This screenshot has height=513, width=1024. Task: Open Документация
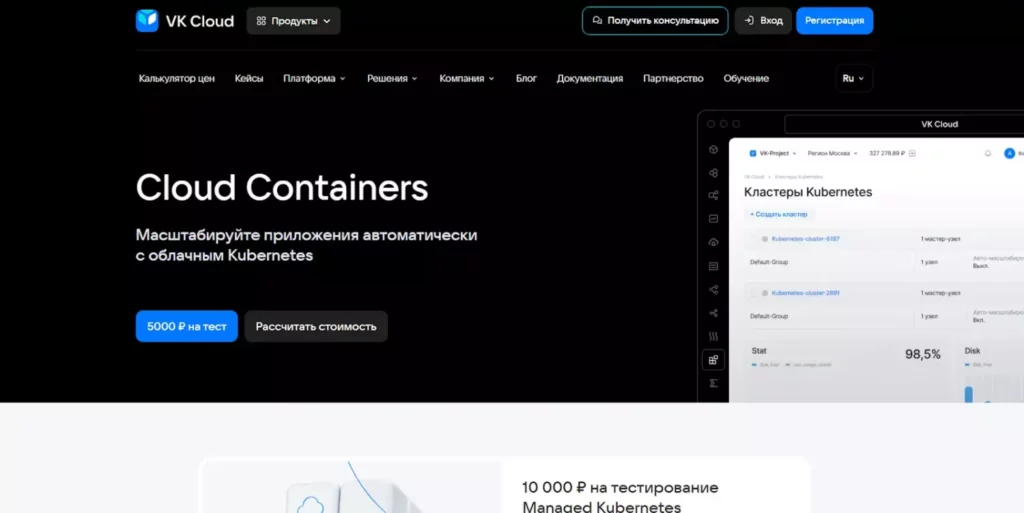tap(590, 78)
